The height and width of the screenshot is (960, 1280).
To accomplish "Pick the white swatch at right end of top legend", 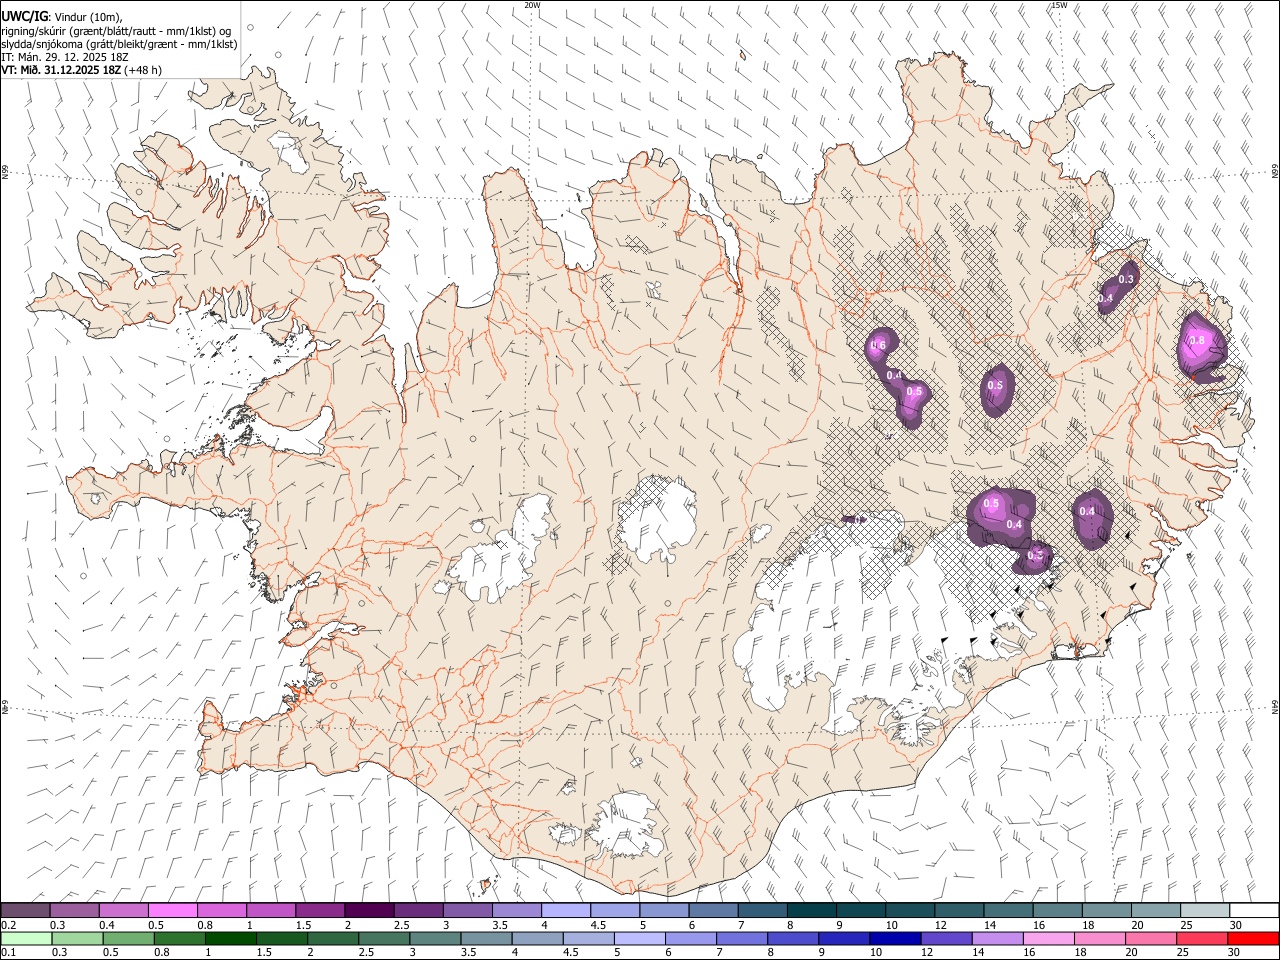I will click(x=1254, y=911).
